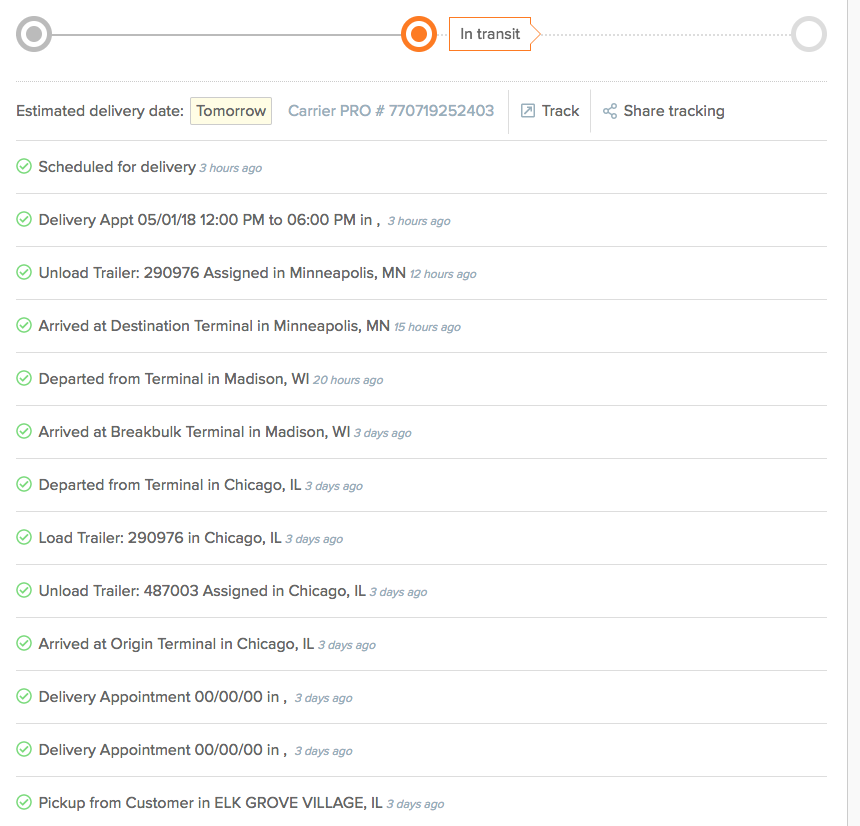Select the grey starting-point marker on the progress tracker

(x=34, y=34)
